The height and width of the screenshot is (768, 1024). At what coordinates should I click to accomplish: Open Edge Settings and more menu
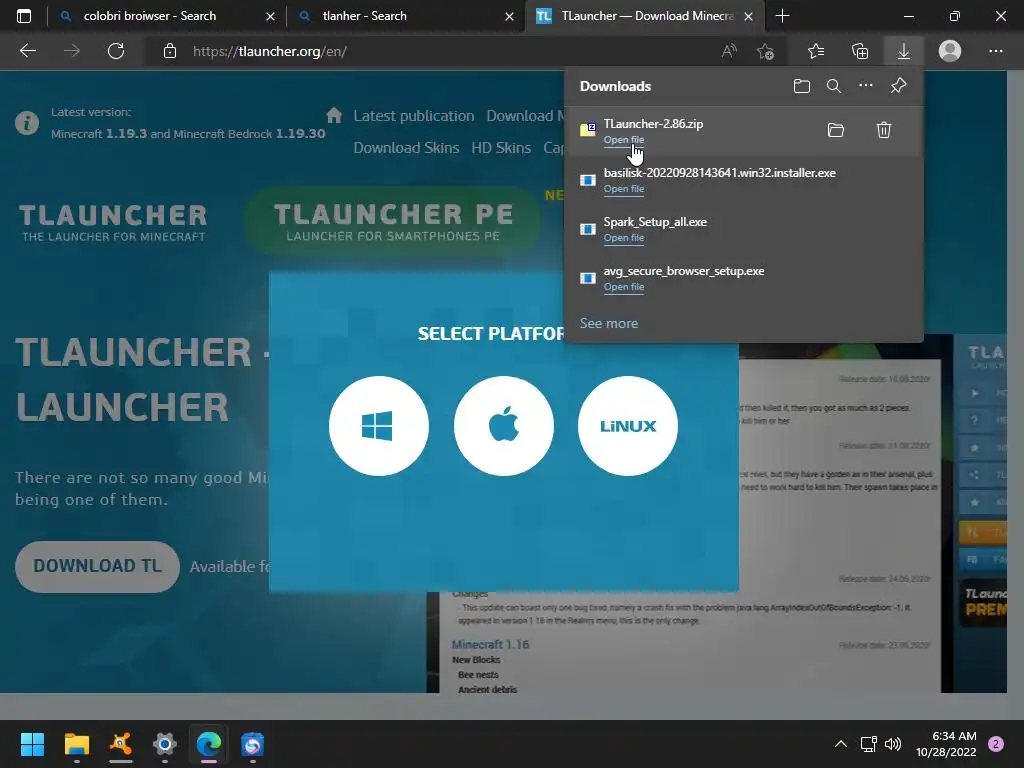tap(995, 51)
